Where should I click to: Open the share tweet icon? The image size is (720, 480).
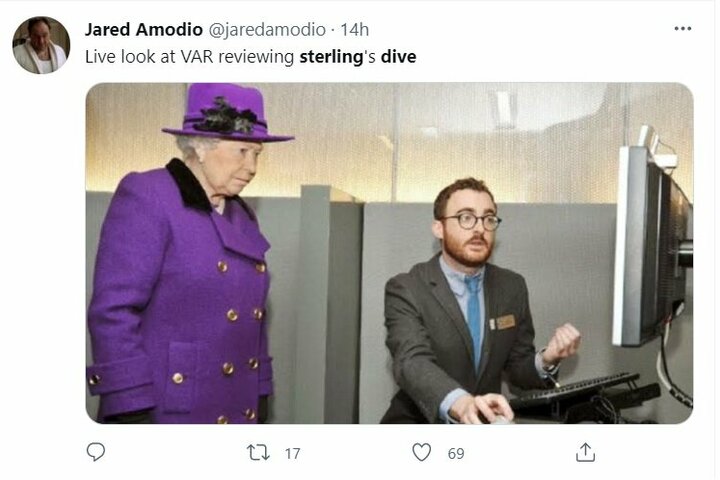coord(585,452)
